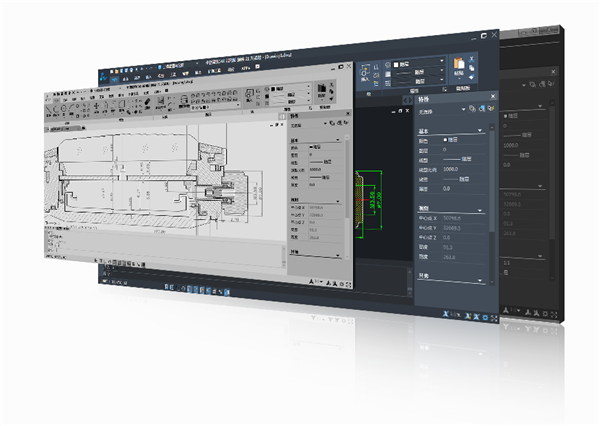600x426 pixels.
Task: Open the 常用 tab in light-theme ribbon
Action: 56,100
